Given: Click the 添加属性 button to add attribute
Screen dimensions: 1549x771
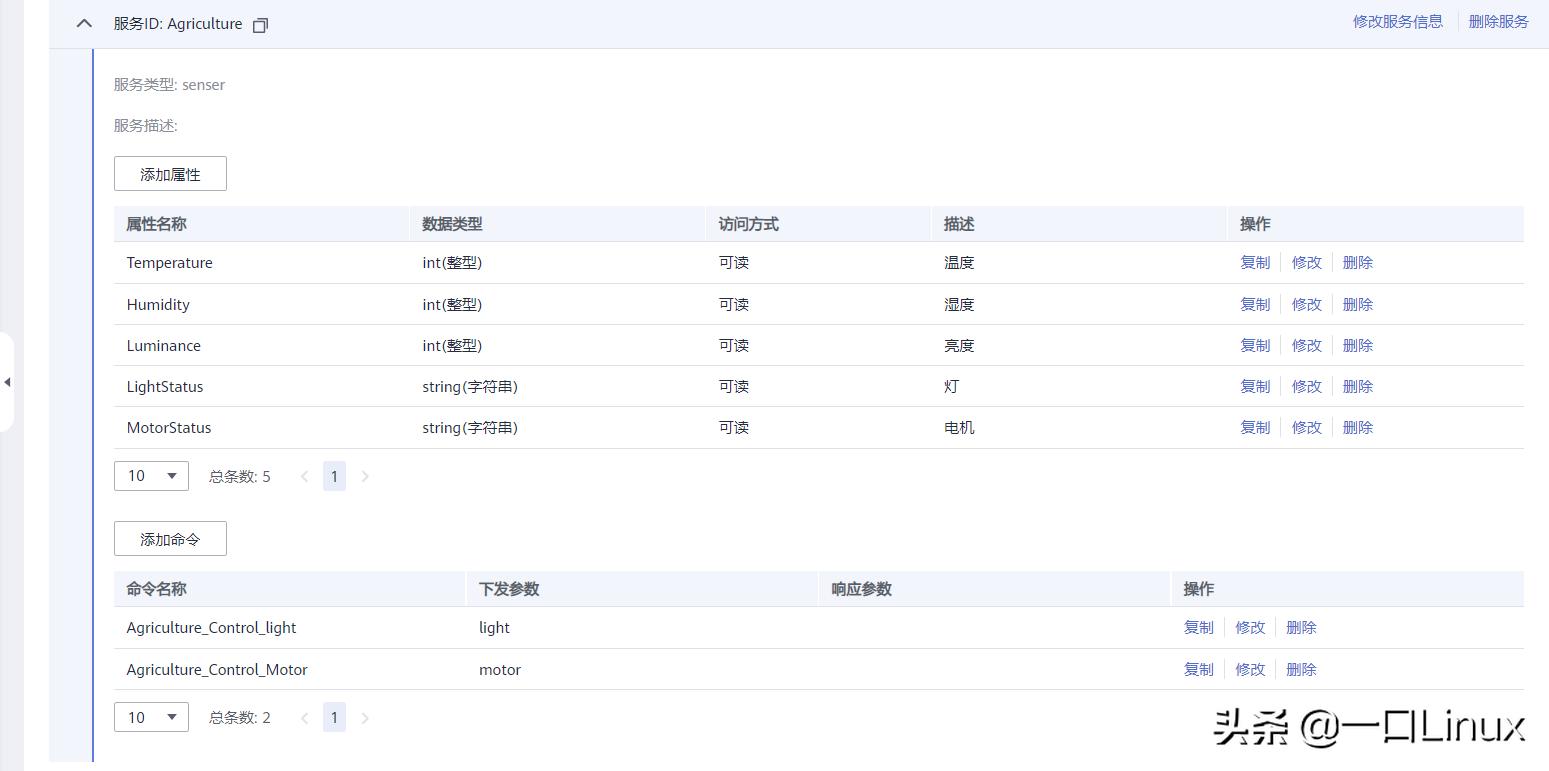Looking at the screenshot, I should (x=169, y=173).
